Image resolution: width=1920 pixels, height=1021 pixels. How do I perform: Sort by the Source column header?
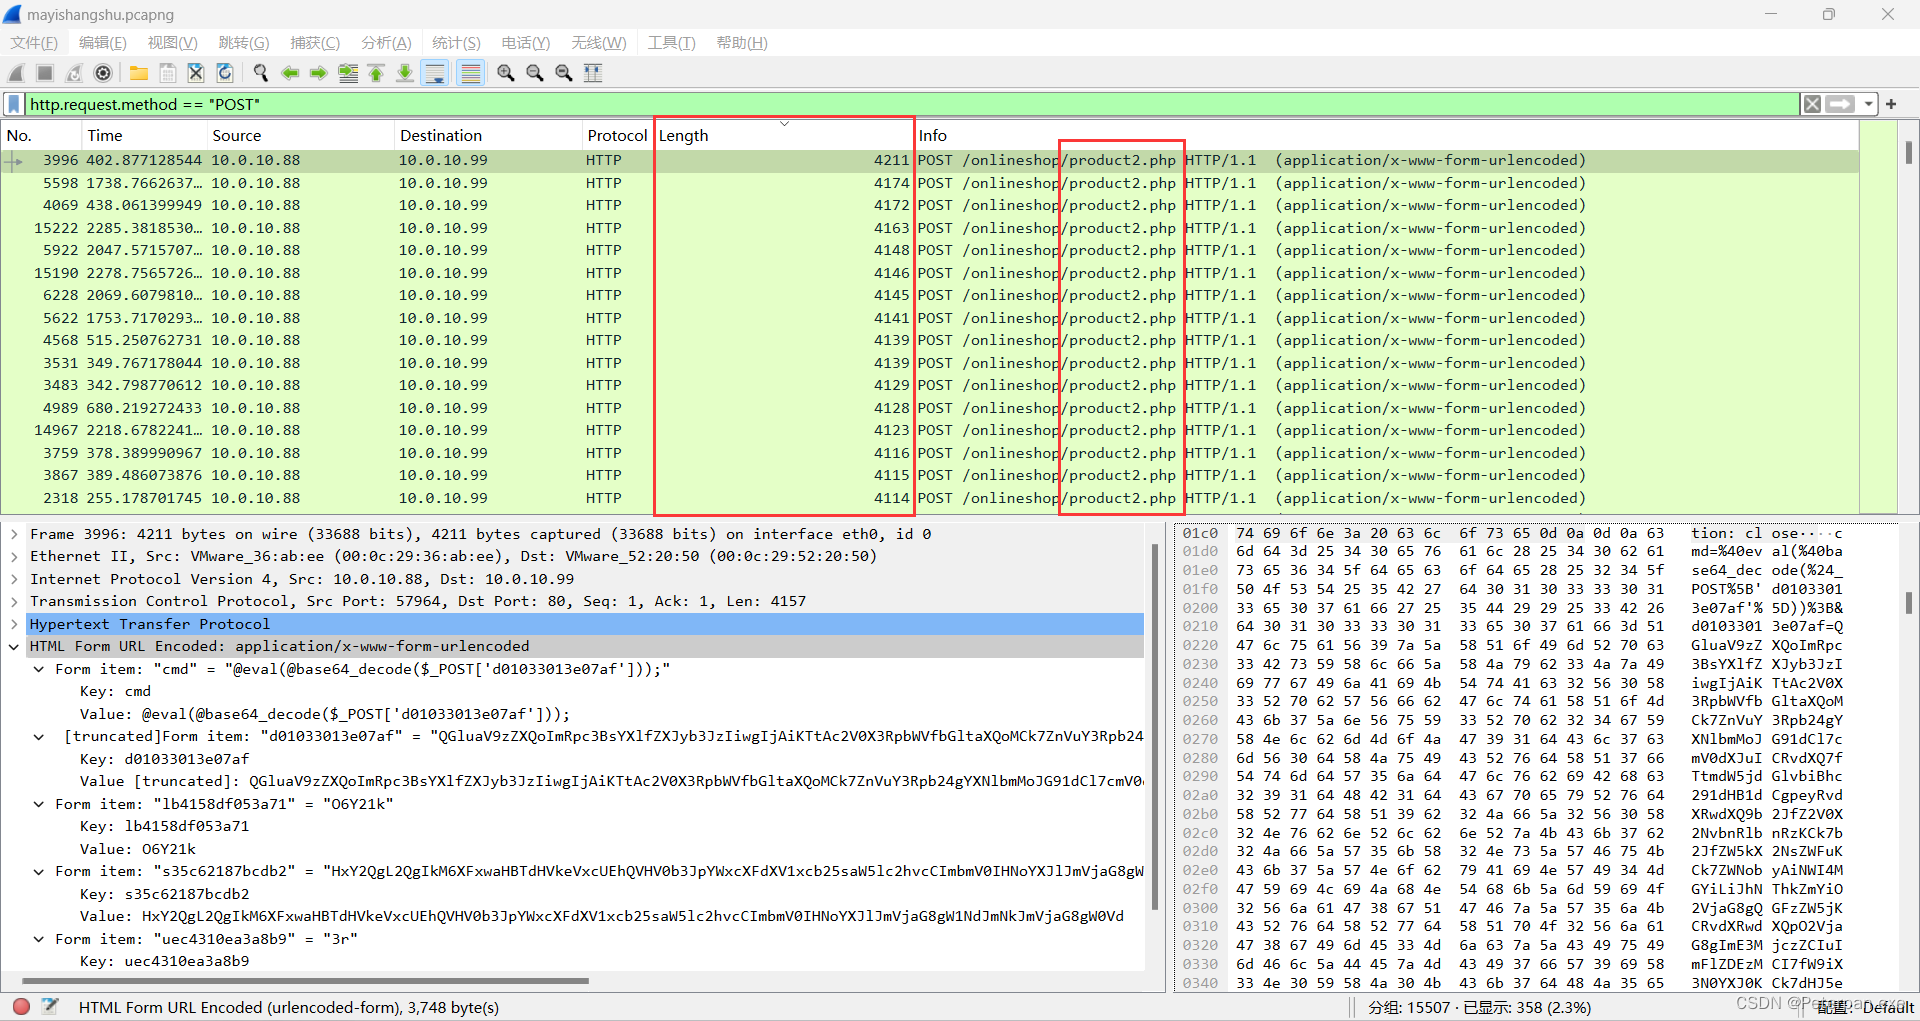[300, 135]
